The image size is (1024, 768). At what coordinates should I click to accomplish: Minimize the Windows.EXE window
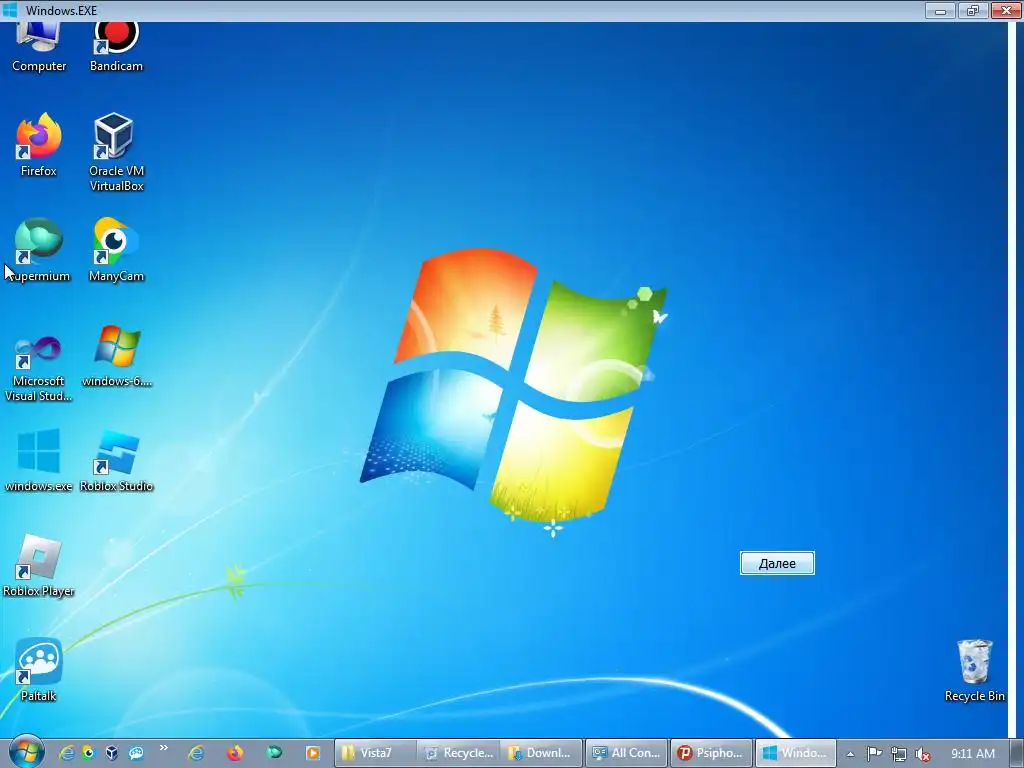coord(940,10)
